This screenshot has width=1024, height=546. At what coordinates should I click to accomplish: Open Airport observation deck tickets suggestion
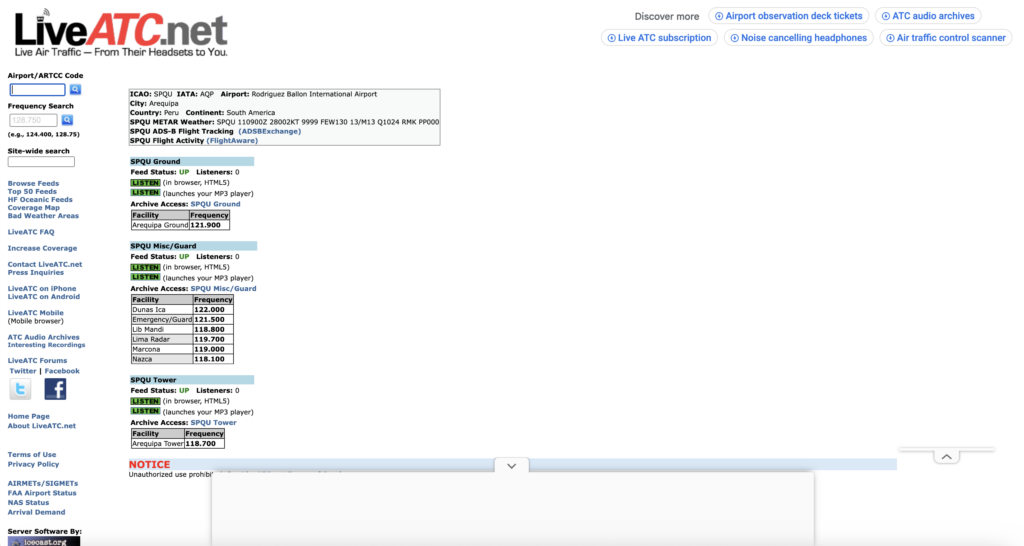(787, 16)
